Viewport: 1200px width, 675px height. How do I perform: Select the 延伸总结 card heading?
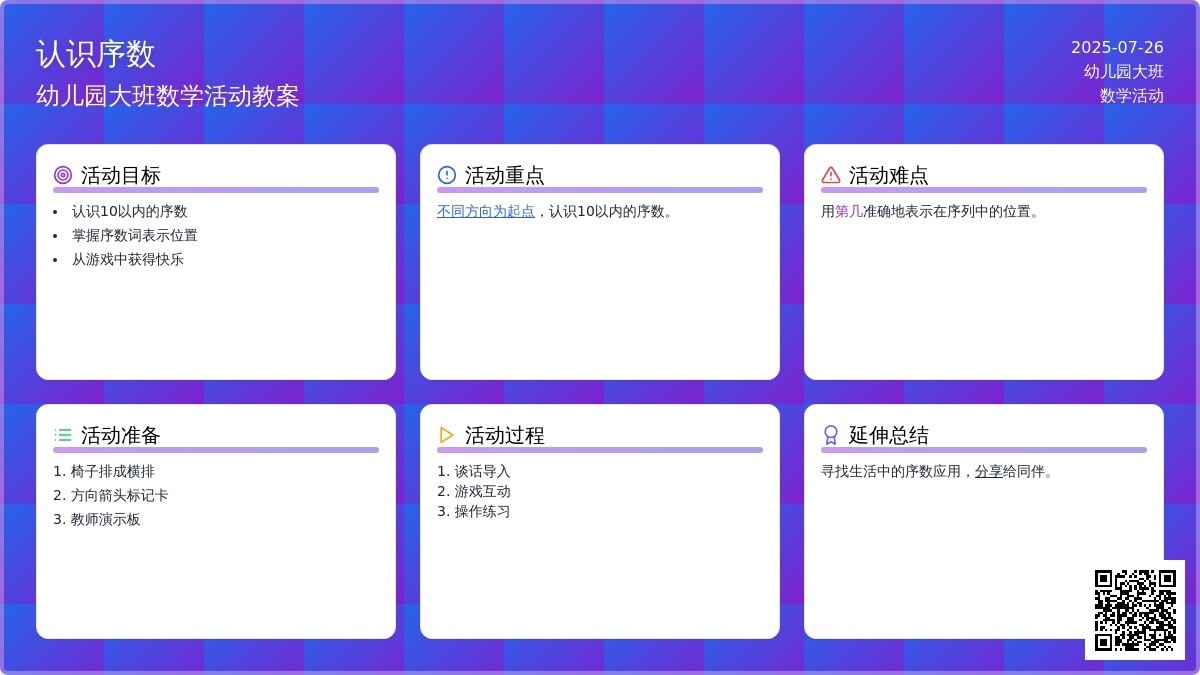coord(889,435)
